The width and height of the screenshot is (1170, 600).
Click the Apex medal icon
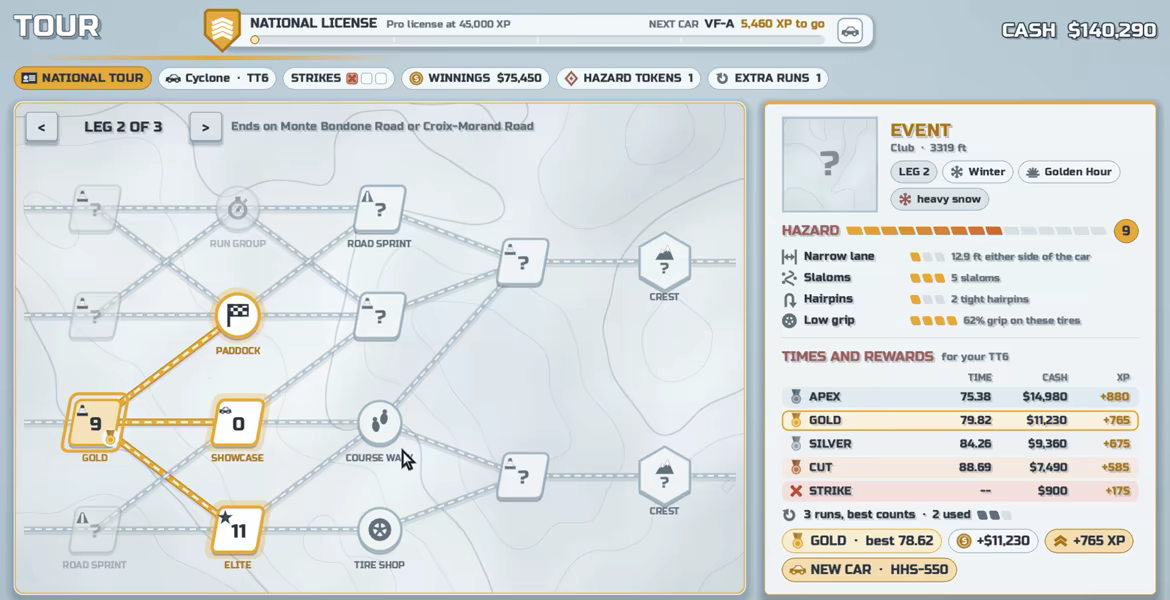[x=796, y=397]
